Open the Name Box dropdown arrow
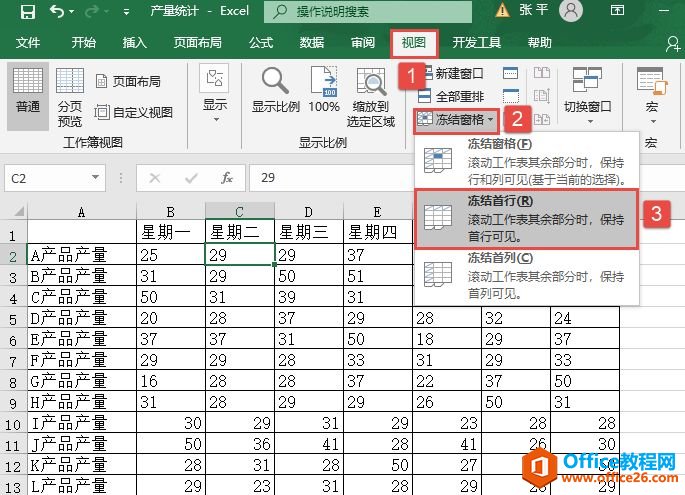Image resolution: width=685 pixels, height=495 pixels. pos(95,177)
